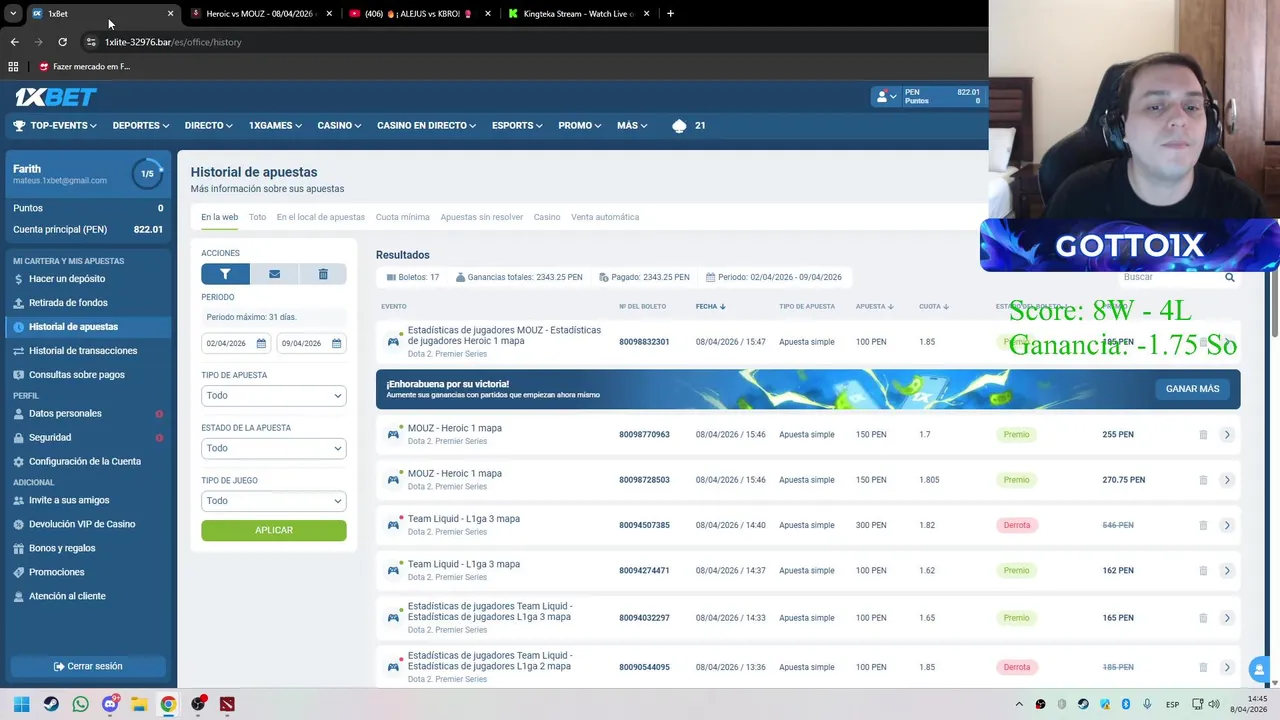
Task: Open Estado de la apuesta dropdown
Action: [x=274, y=448]
